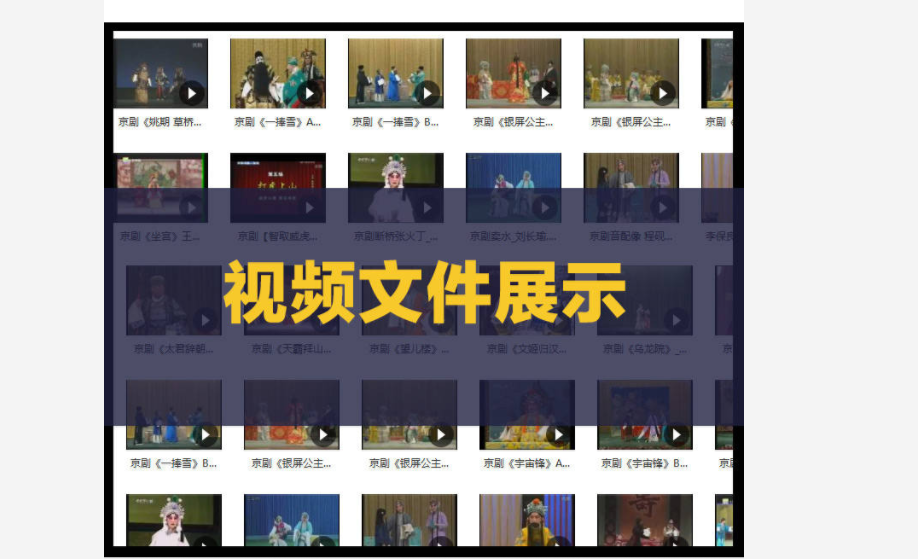The image size is (918, 559).
Task: Select file name 京剧《姚期 草桥...
Action: click(160, 122)
